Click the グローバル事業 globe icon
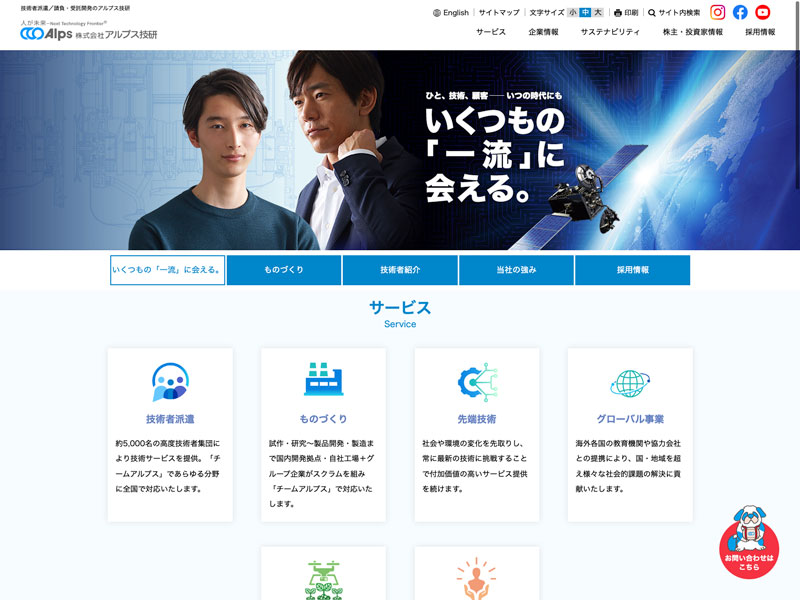Screen dimensions: 800x600 [630, 381]
